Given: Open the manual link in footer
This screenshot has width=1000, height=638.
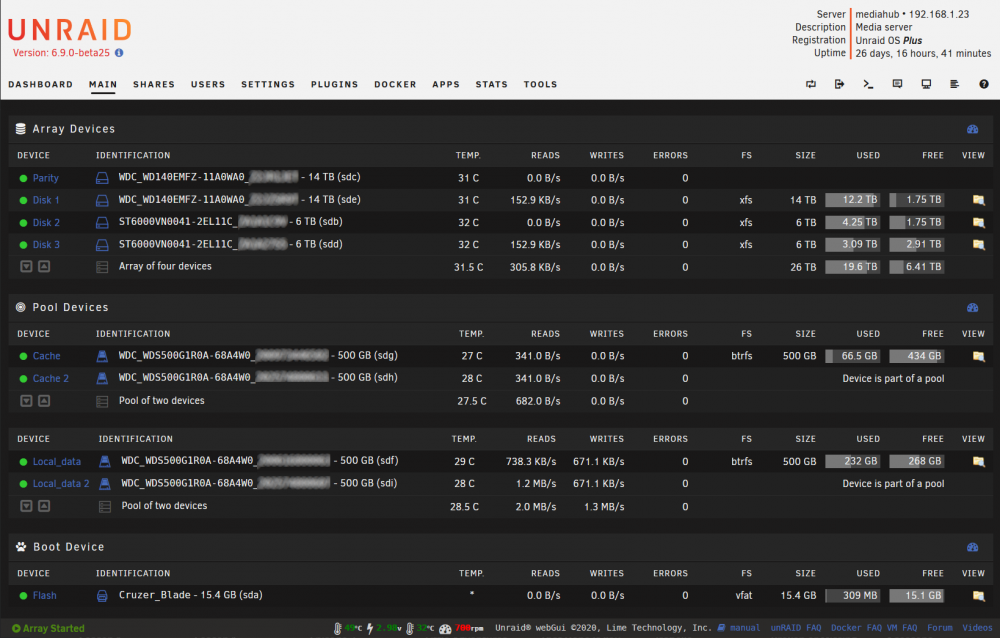Looking at the screenshot, I should [x=745, y=628].
